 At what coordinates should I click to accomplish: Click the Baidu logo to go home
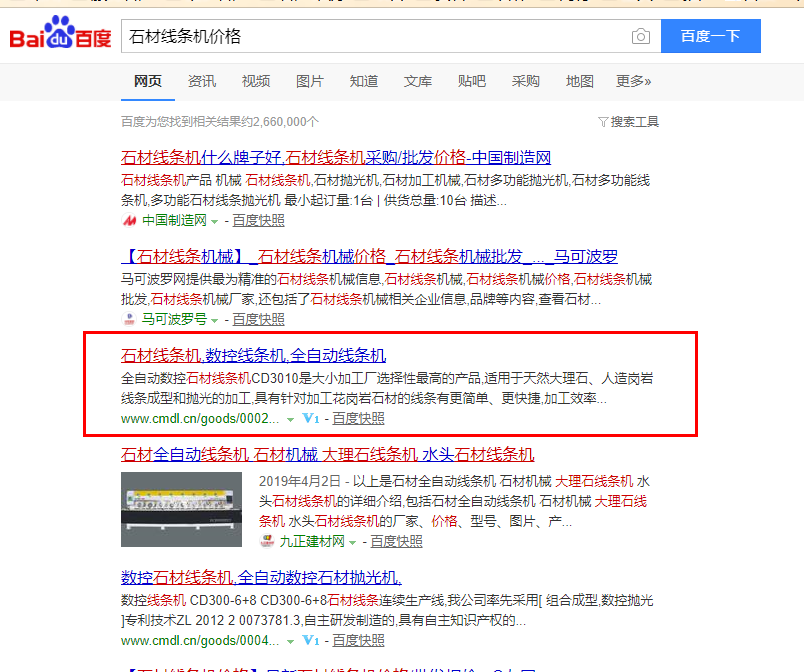[60, 36]
